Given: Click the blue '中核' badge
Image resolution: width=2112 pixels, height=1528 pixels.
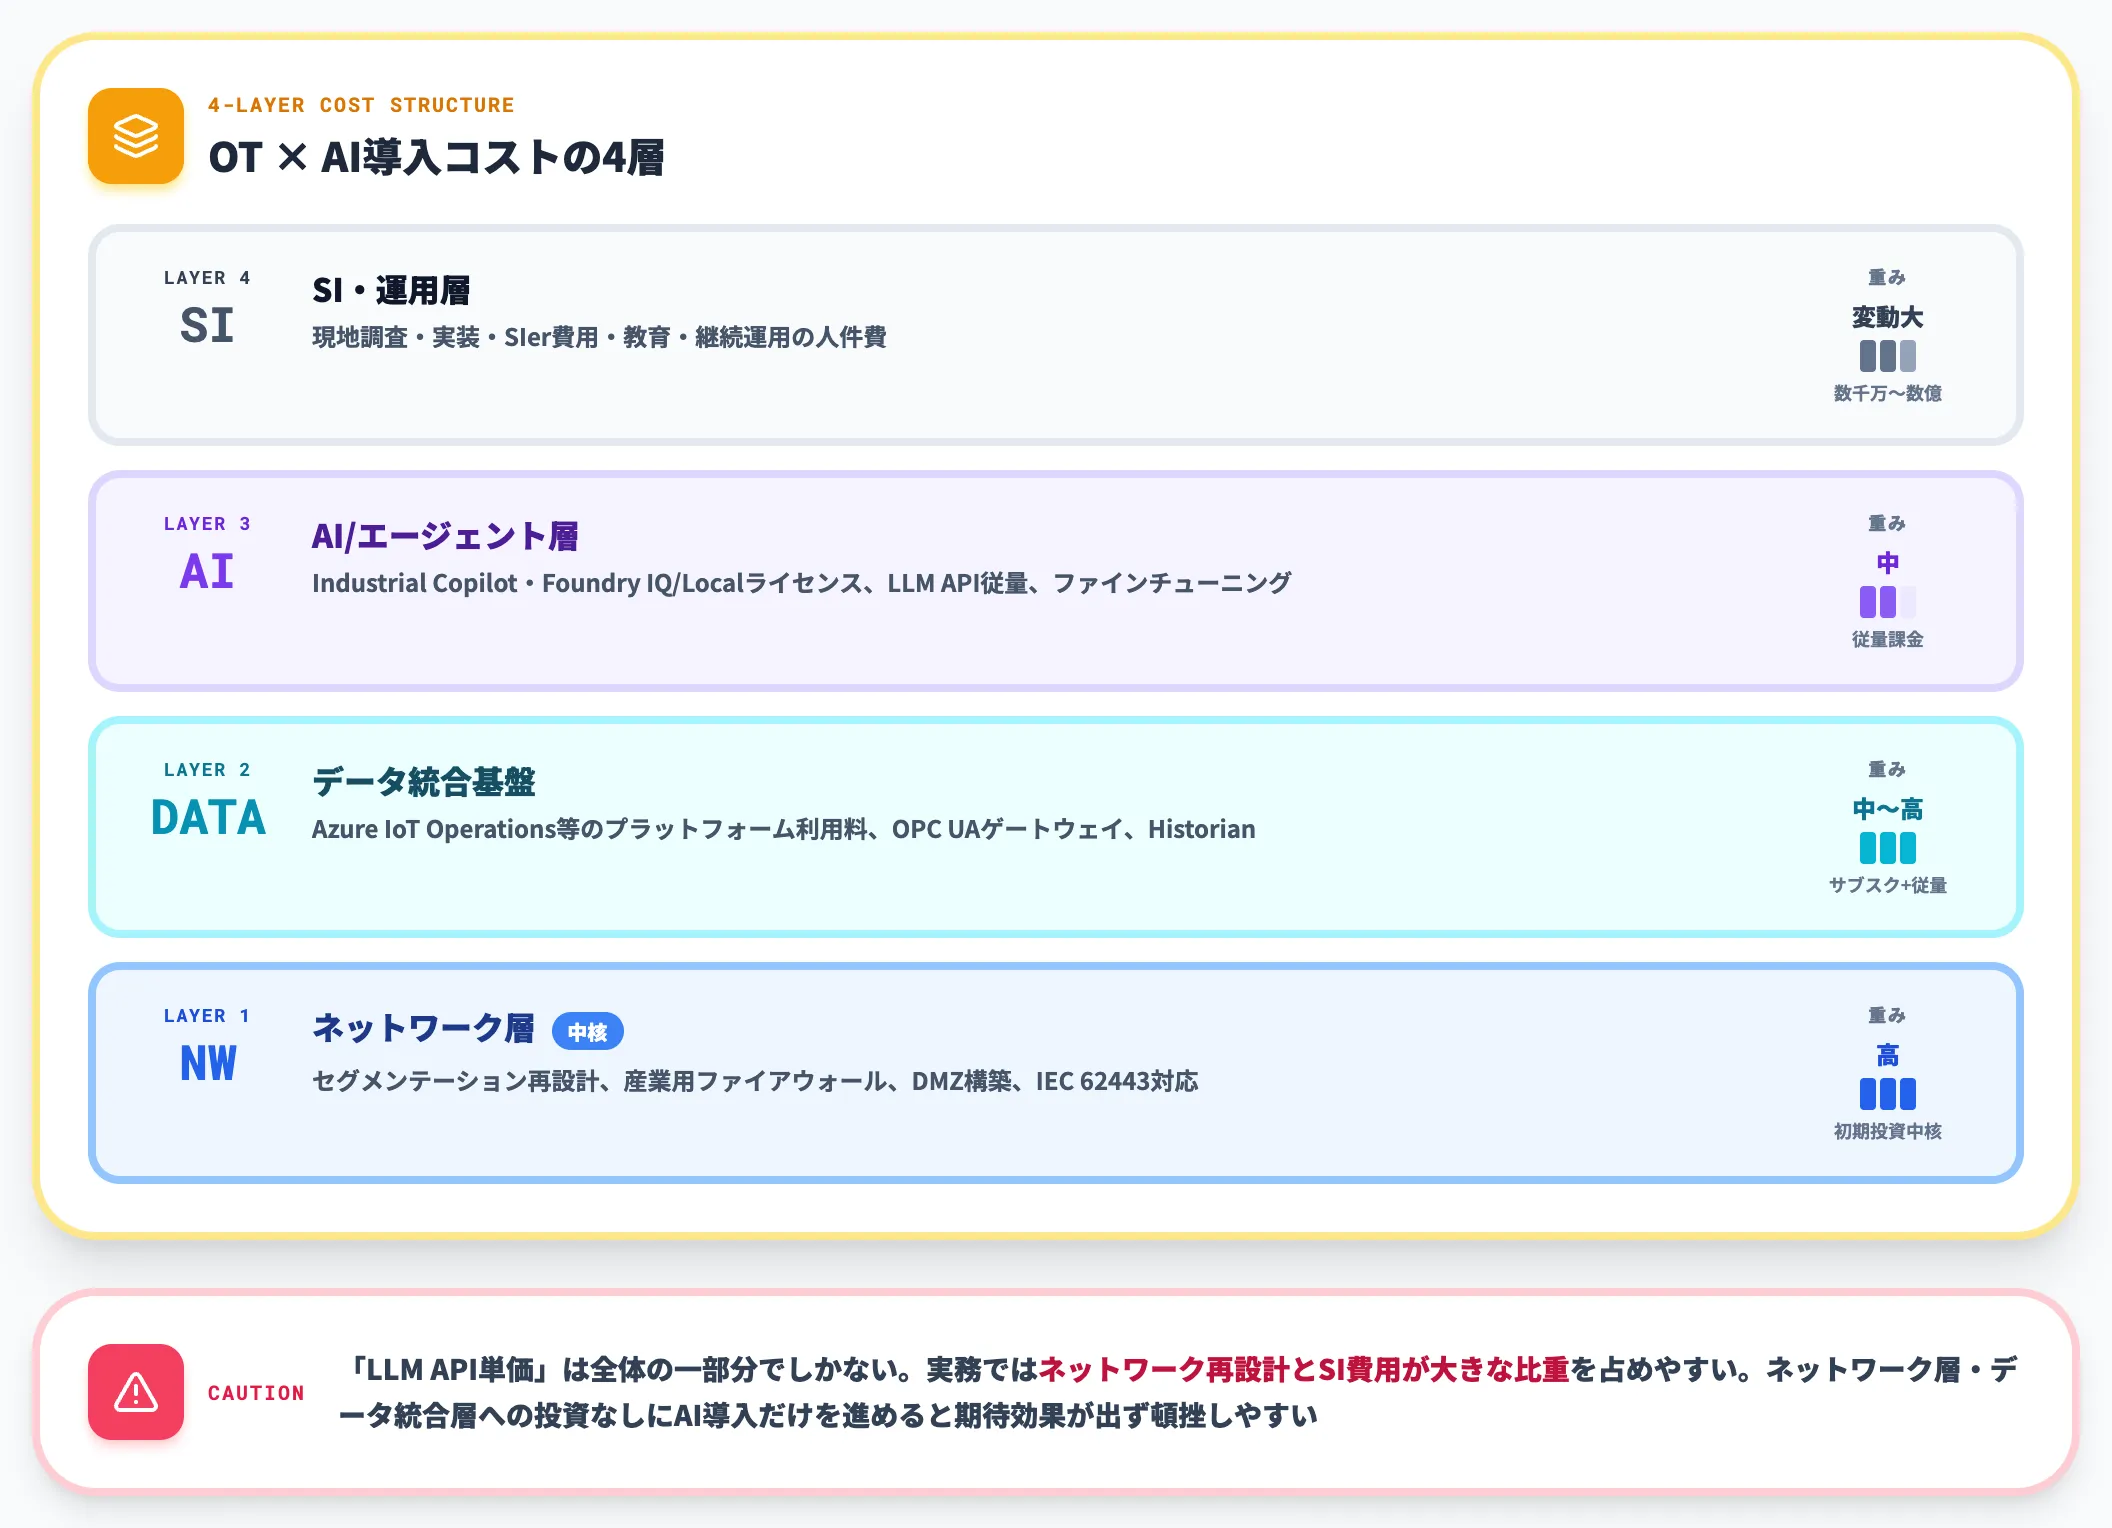Looking at the screenshot, I should point(588,1032).
